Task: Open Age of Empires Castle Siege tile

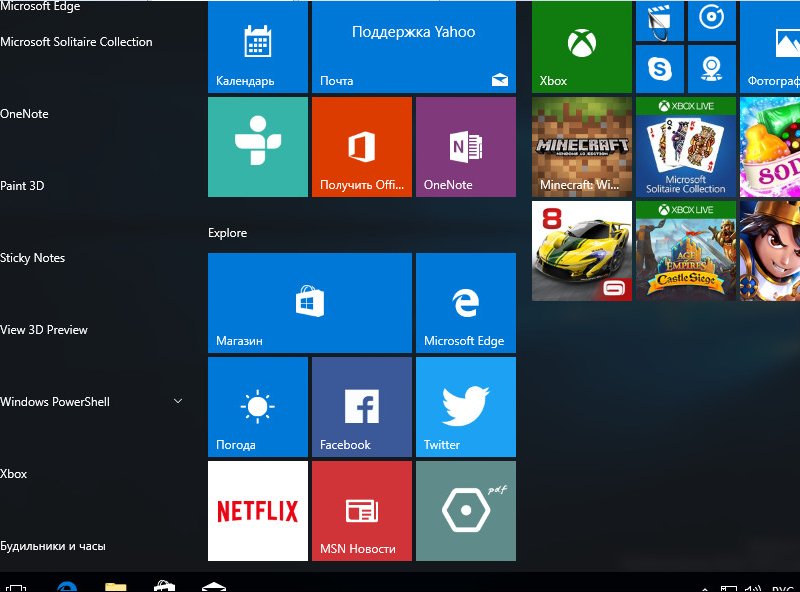Action: (686, 251)
